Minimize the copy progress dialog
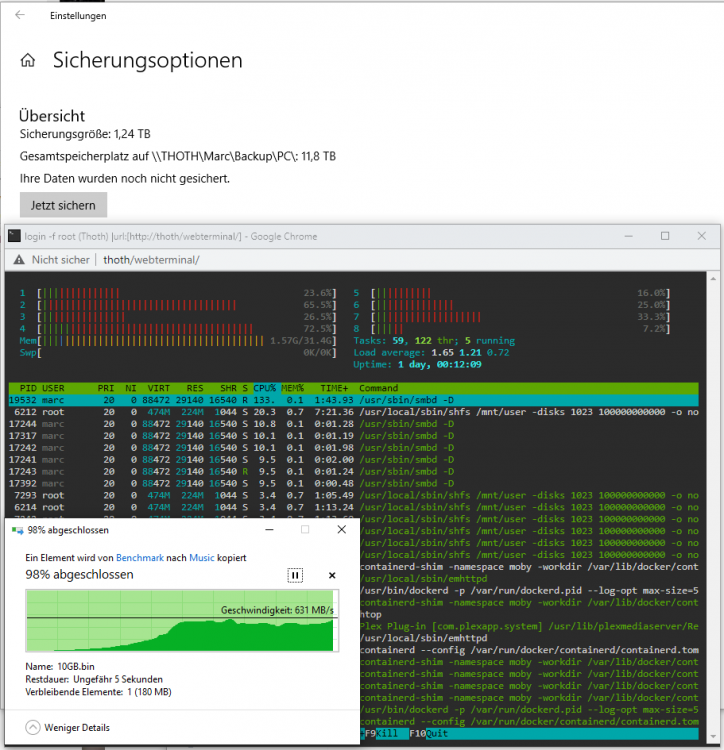The image size is (724, 750). pos(269,529)
